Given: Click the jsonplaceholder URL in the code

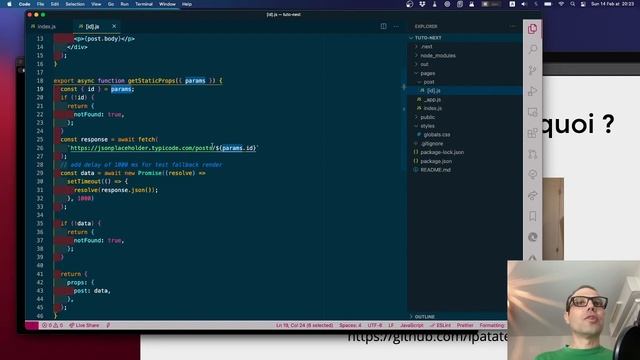Looking at the screenshot, I should click(x=163, y=148).
